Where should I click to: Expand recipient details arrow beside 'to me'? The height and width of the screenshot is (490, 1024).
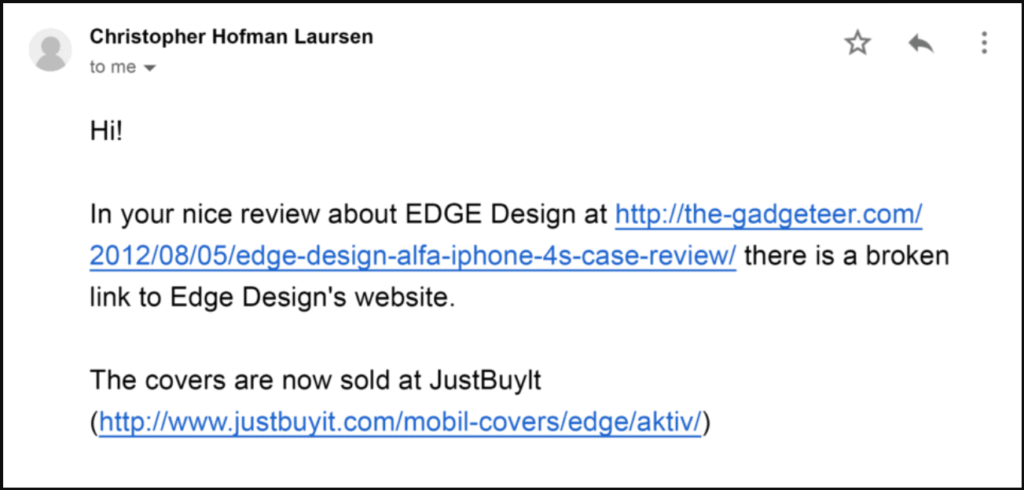tap(150, 68)
